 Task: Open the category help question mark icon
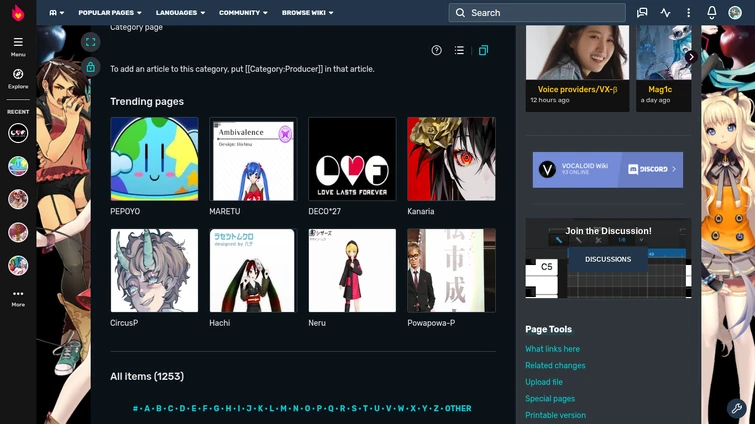(x=436, y=50)
